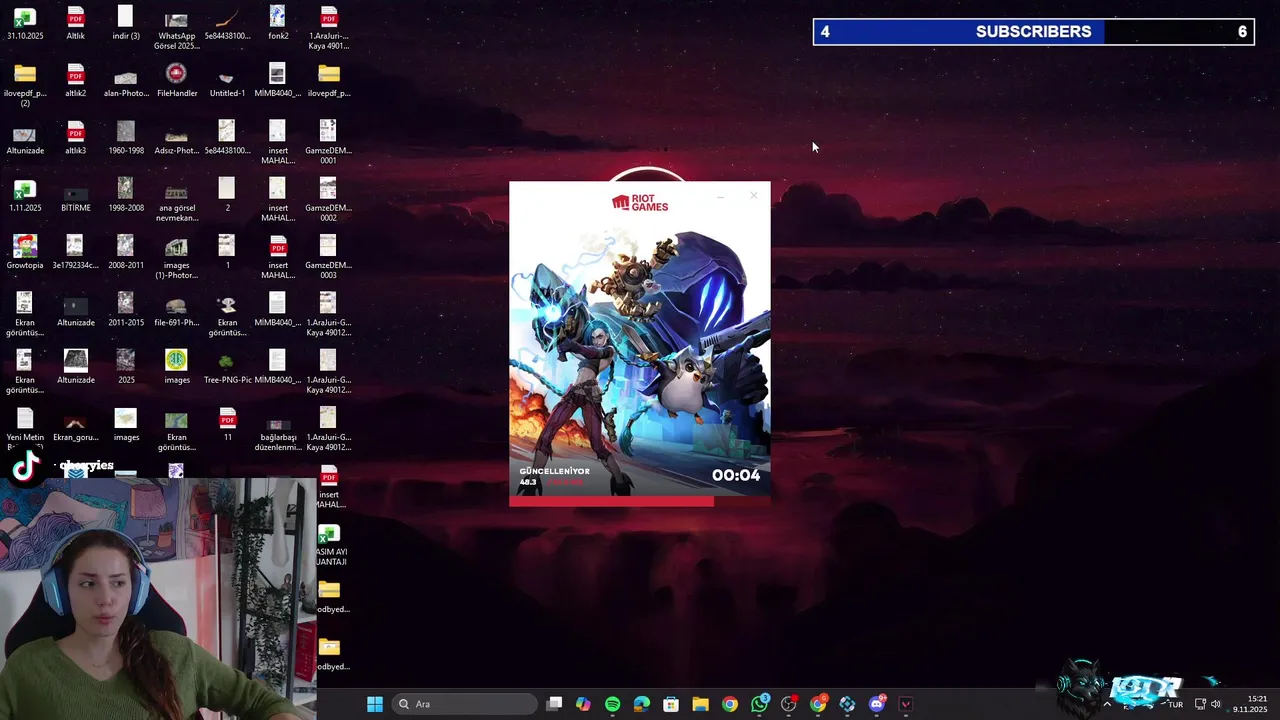The width and height of the screenshot is (1280, 720).
Task: Open the Microsoft Store taskbar icon
Action: (x=671, y=704)
